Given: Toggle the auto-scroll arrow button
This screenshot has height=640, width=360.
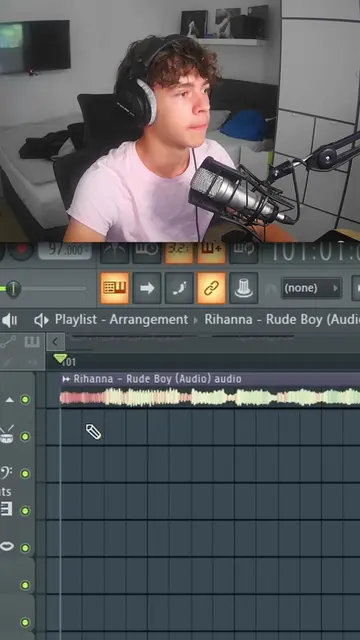Looking at the screenshot, I should click(x=147, y=288).
